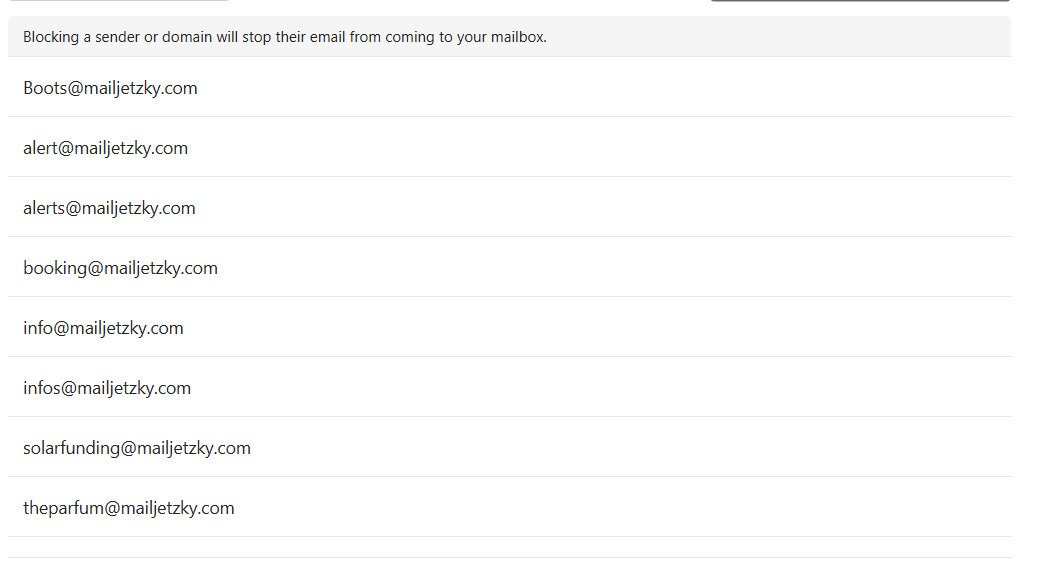This screenshot has height=582, width=1038.
Task: Select blocked sender Boots@mailjetzky.com
Action: point(110,88)
